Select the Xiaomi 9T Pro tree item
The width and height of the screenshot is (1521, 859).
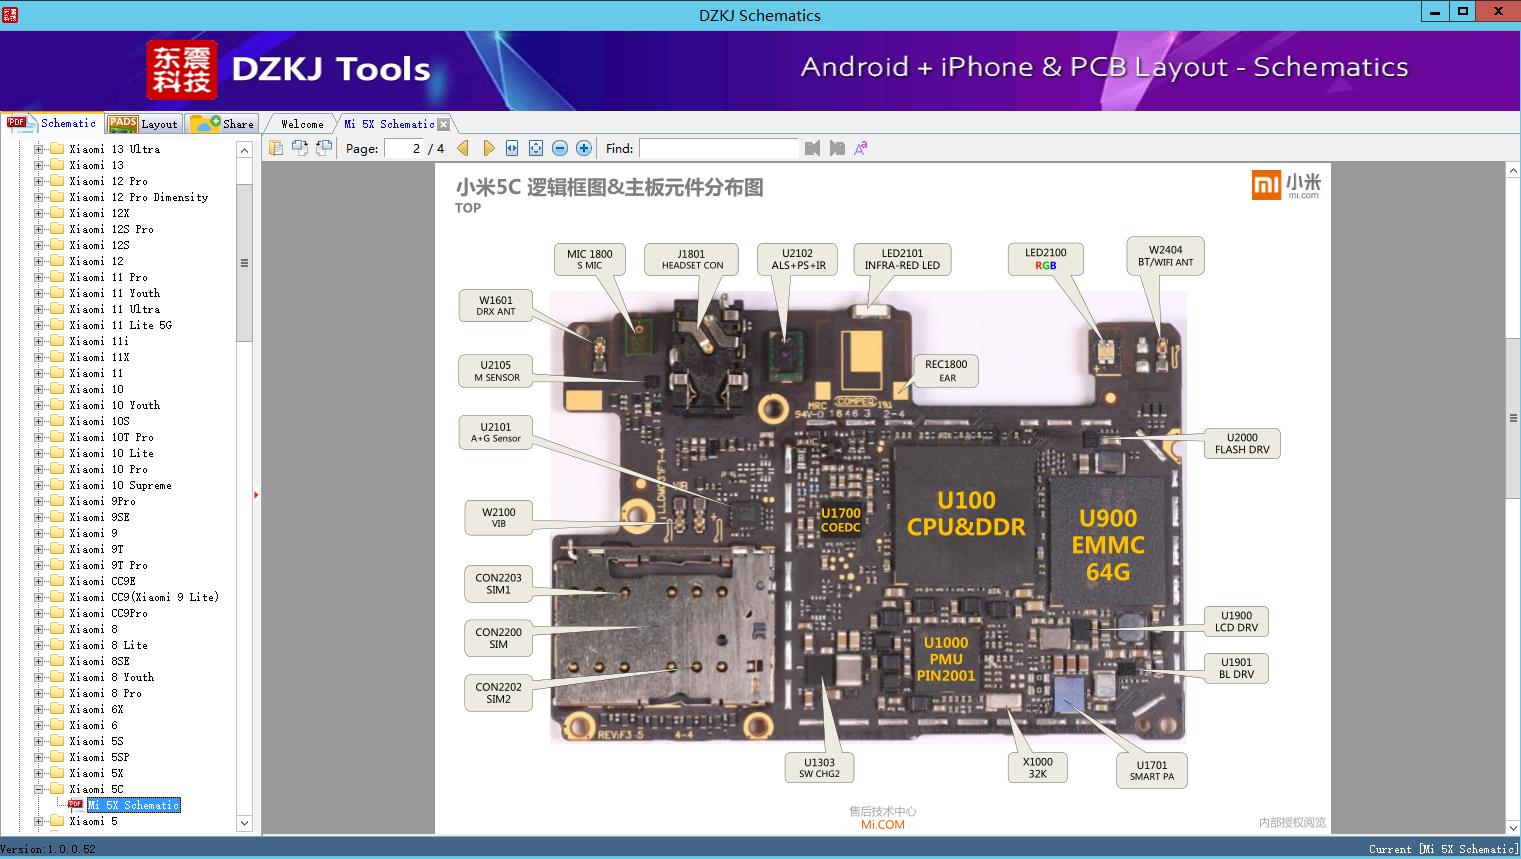coord(108,565)
